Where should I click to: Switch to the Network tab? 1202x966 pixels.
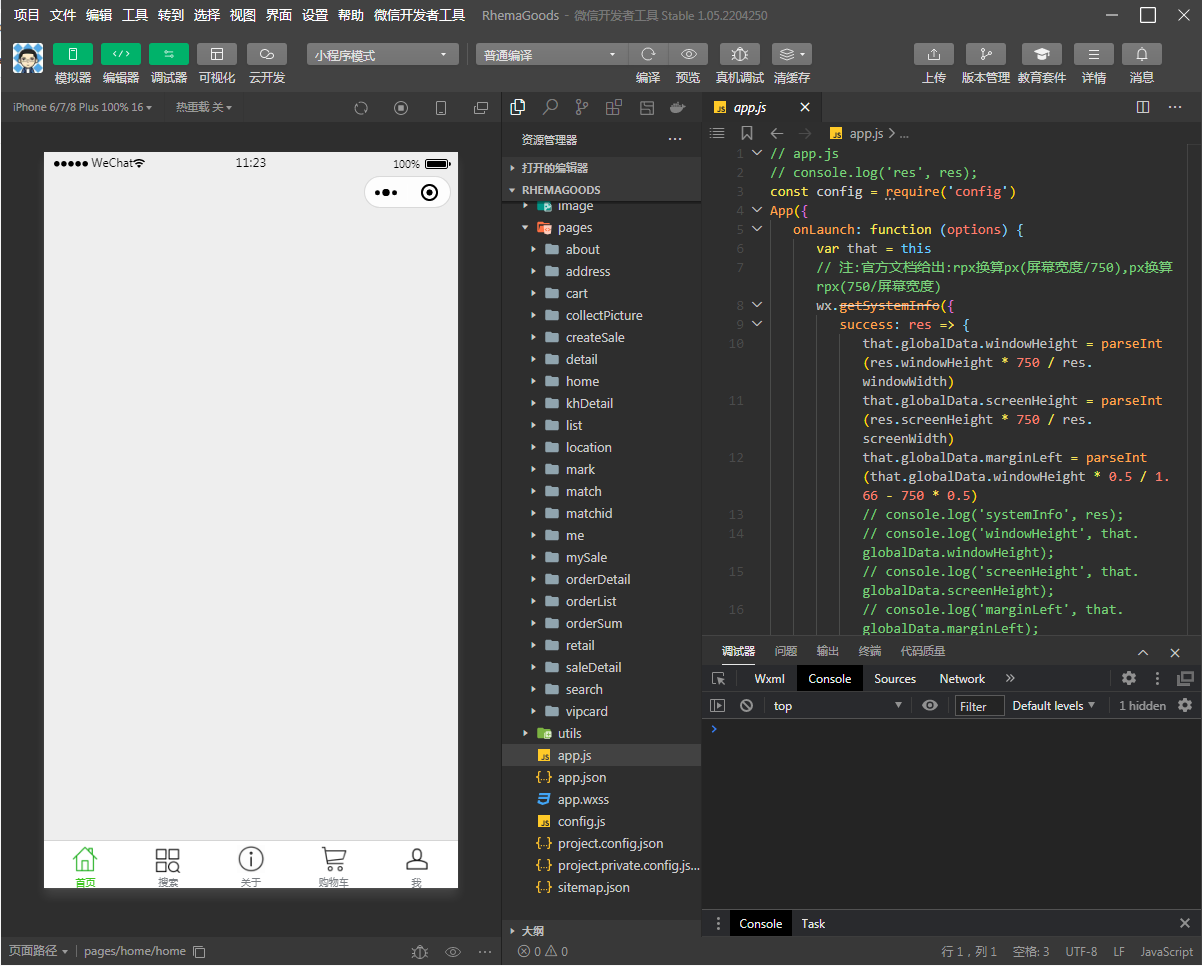(962, 678)
